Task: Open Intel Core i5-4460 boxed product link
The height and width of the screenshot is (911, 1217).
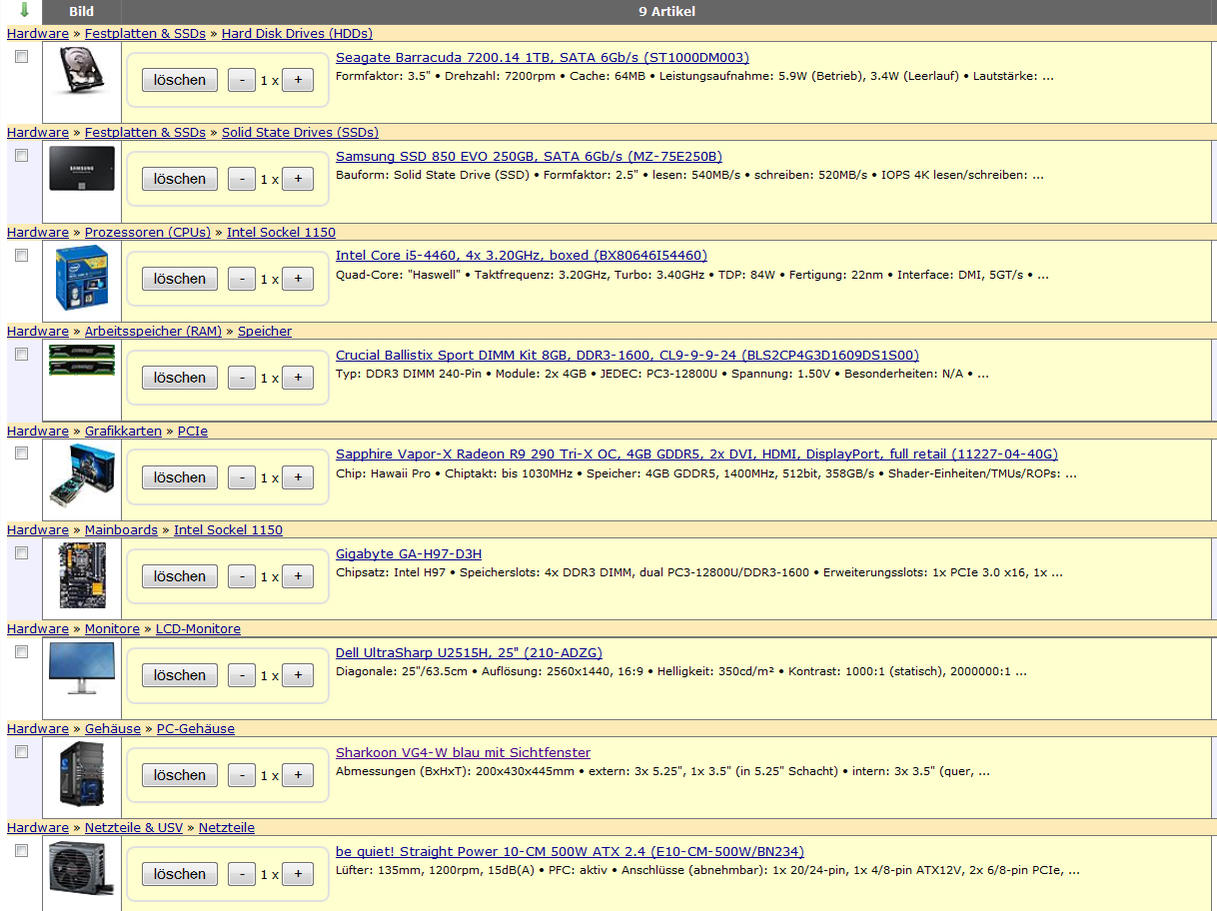Action: tap(521, 256)
